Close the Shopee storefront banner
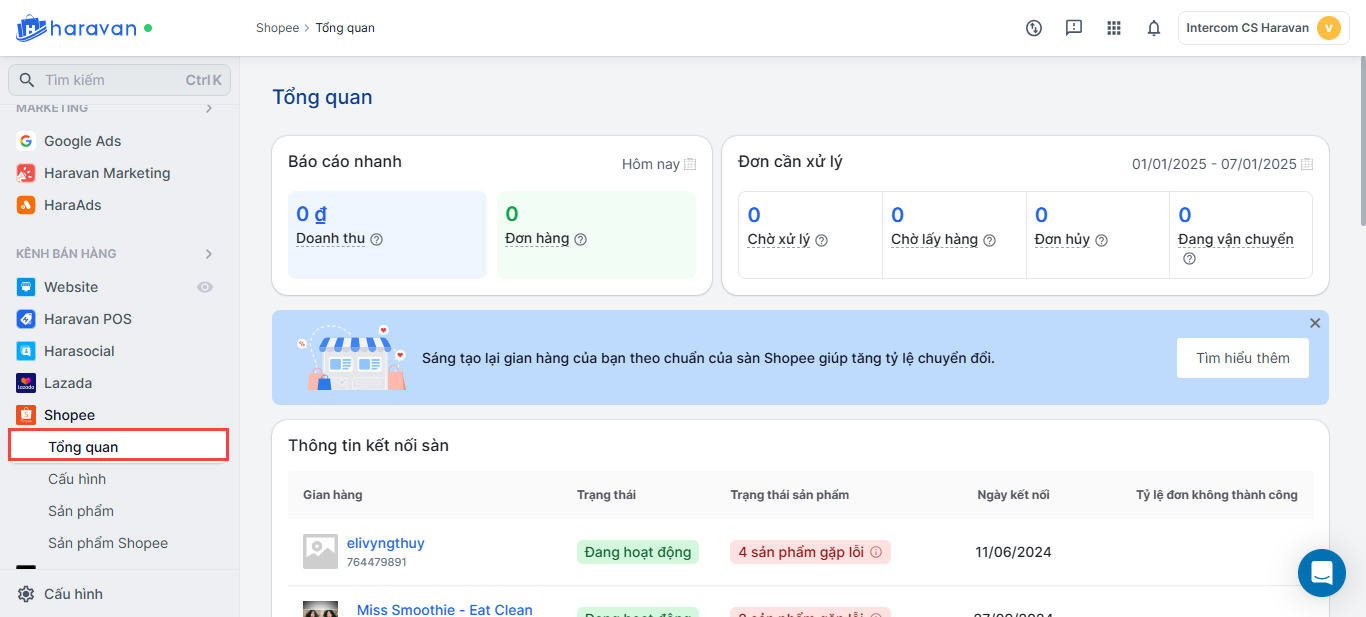Image resolution: width=1366 pixels, height=617 pixels. pyautogui.click(x=1315, y=323)
